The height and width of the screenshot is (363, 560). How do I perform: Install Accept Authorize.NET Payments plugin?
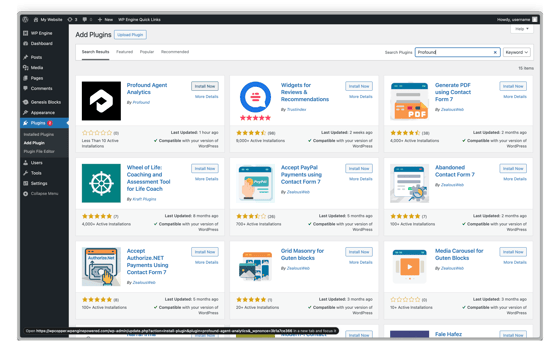coord(205,252)
